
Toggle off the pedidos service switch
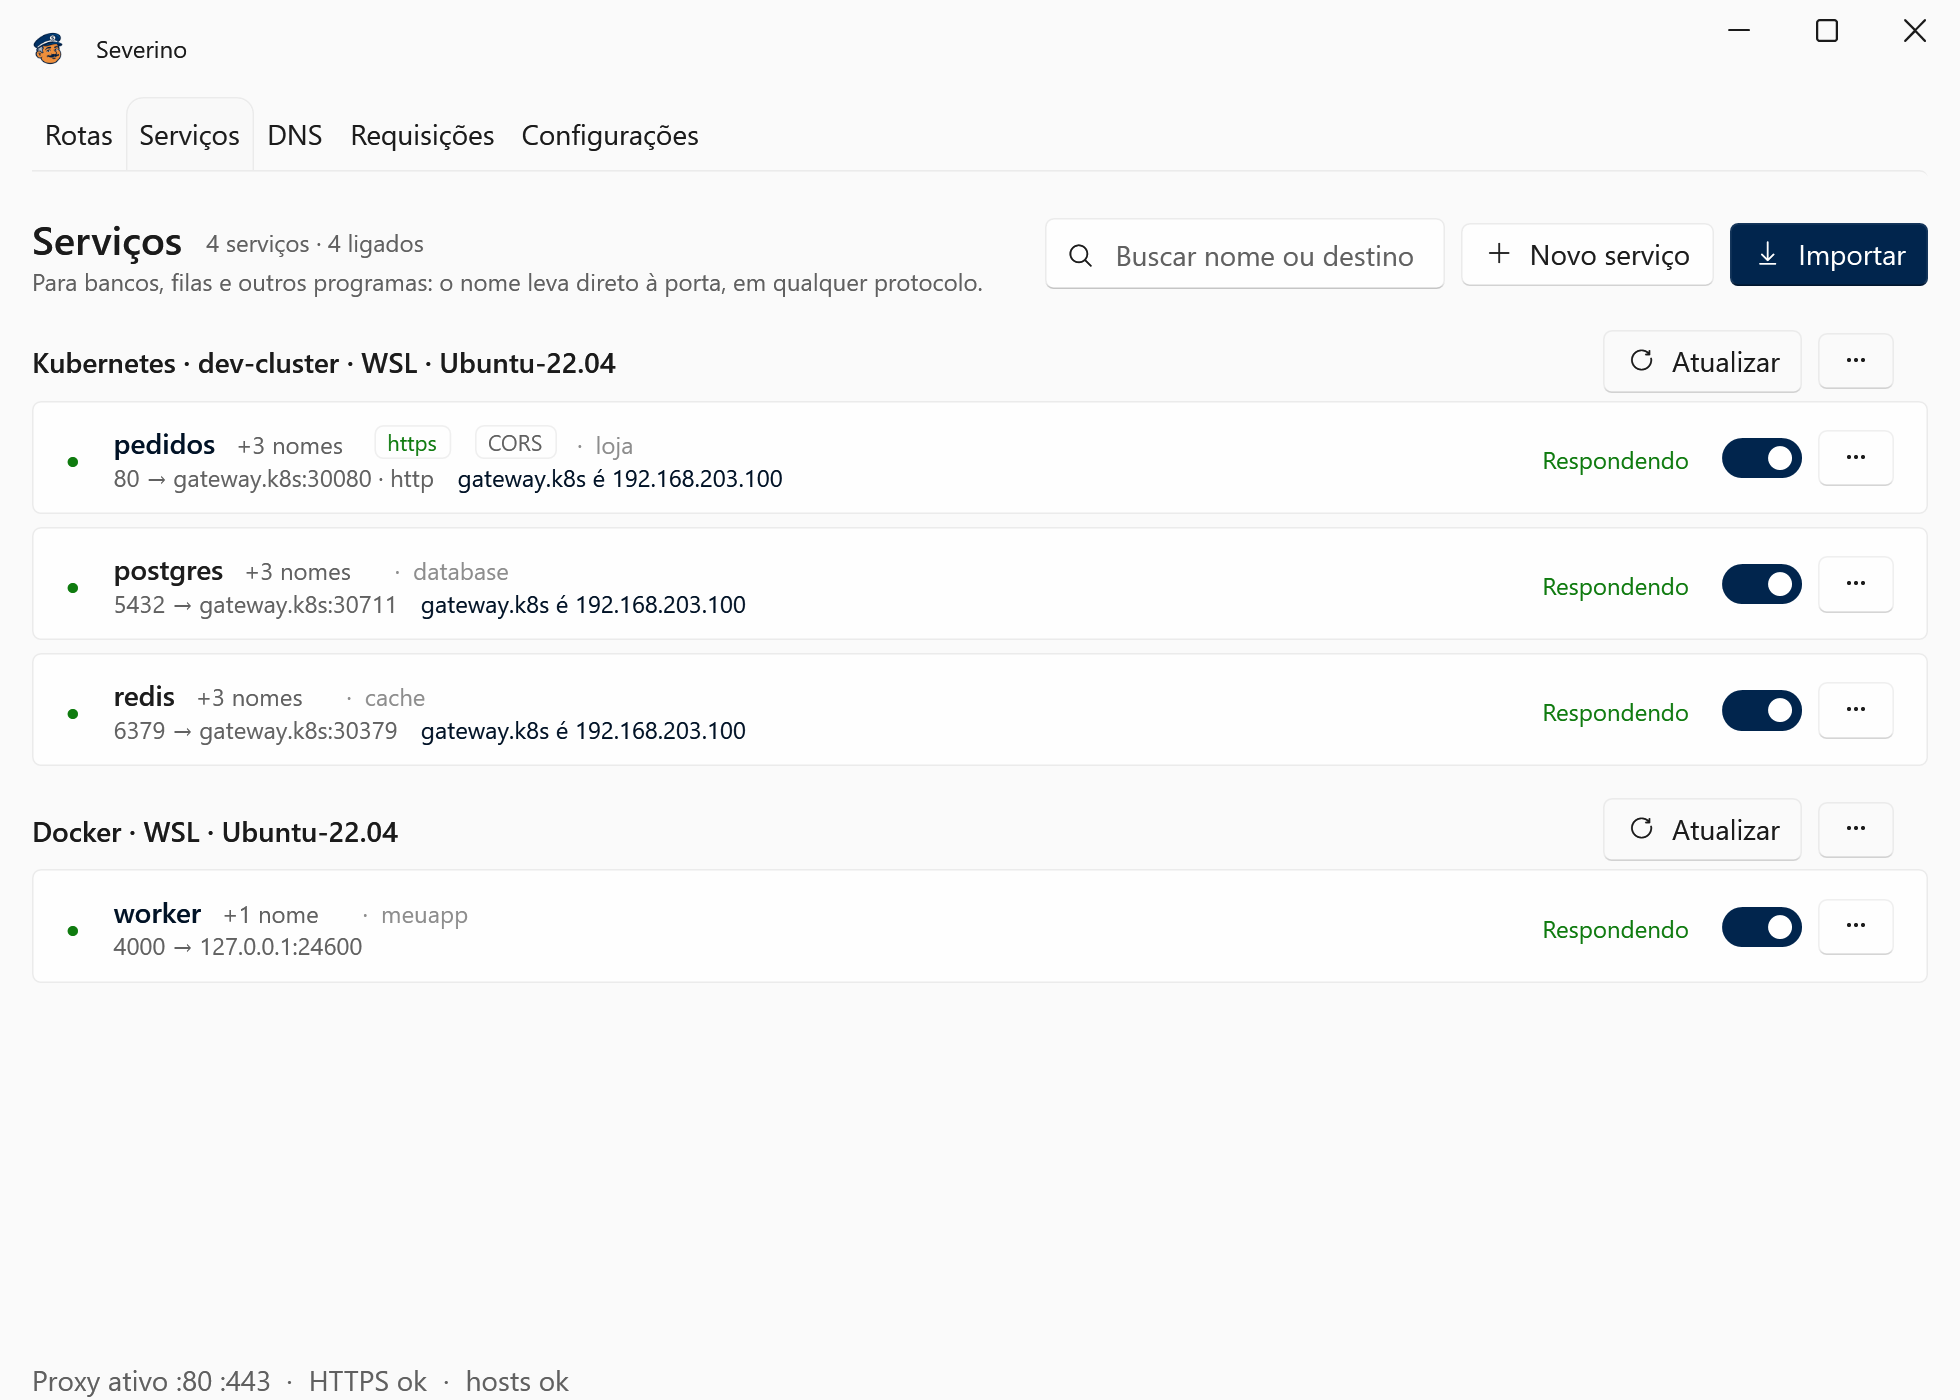coord(1761,458)
